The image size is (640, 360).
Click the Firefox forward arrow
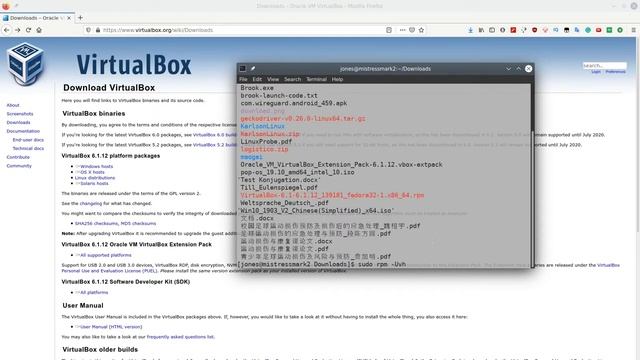coord(18,30)
